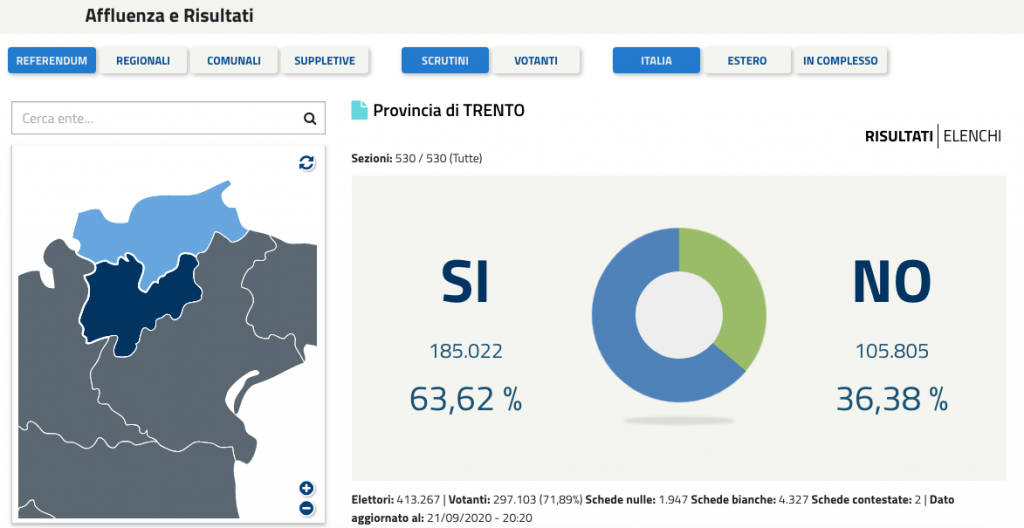
Task: Select the SCRUTINI view
Action: [445, 60]
